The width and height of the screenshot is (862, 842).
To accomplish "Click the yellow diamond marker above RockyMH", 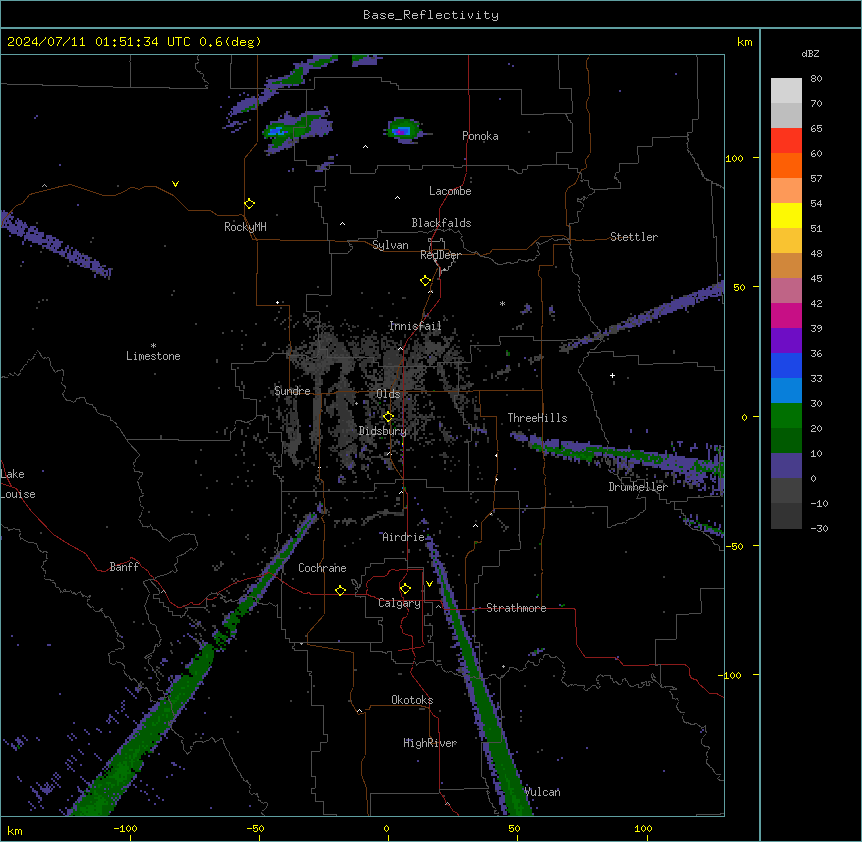I will (x=250, y=204).
